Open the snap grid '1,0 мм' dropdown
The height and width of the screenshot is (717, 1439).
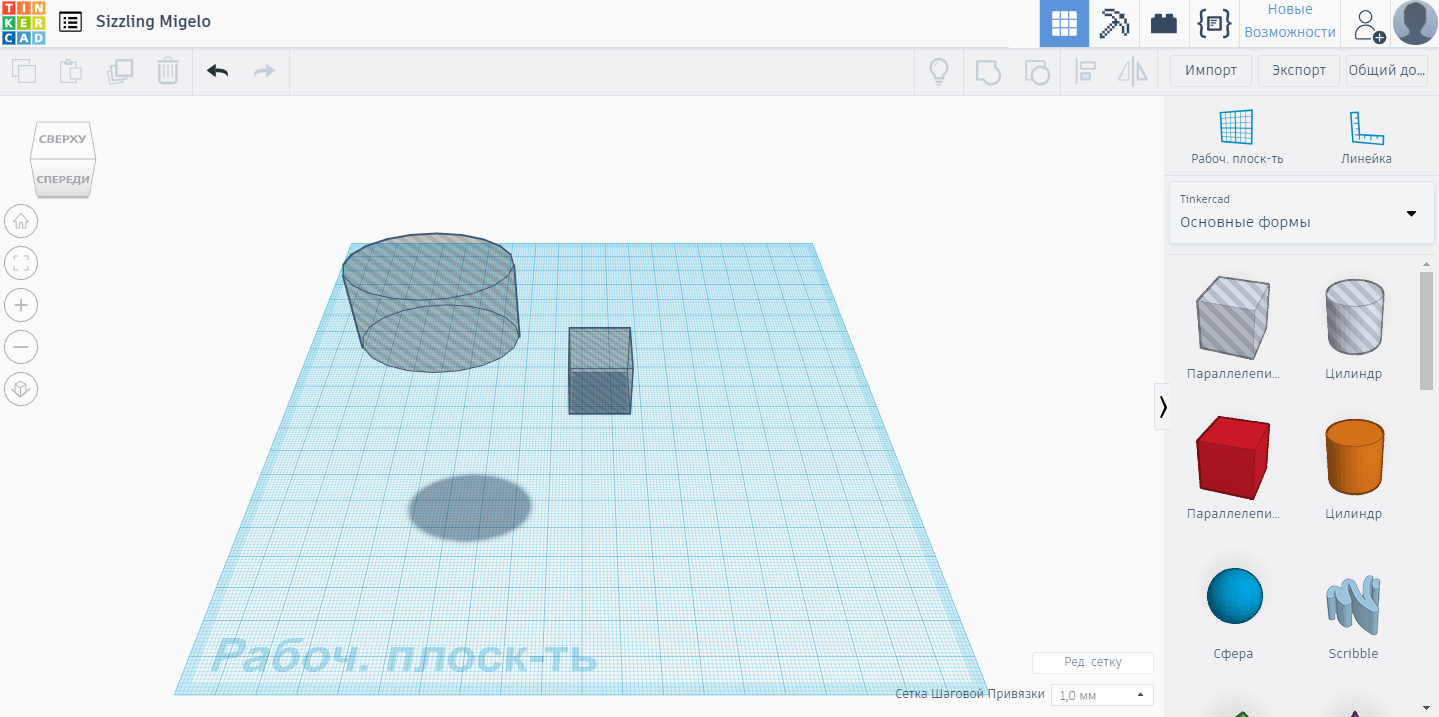pos(1100,694)
